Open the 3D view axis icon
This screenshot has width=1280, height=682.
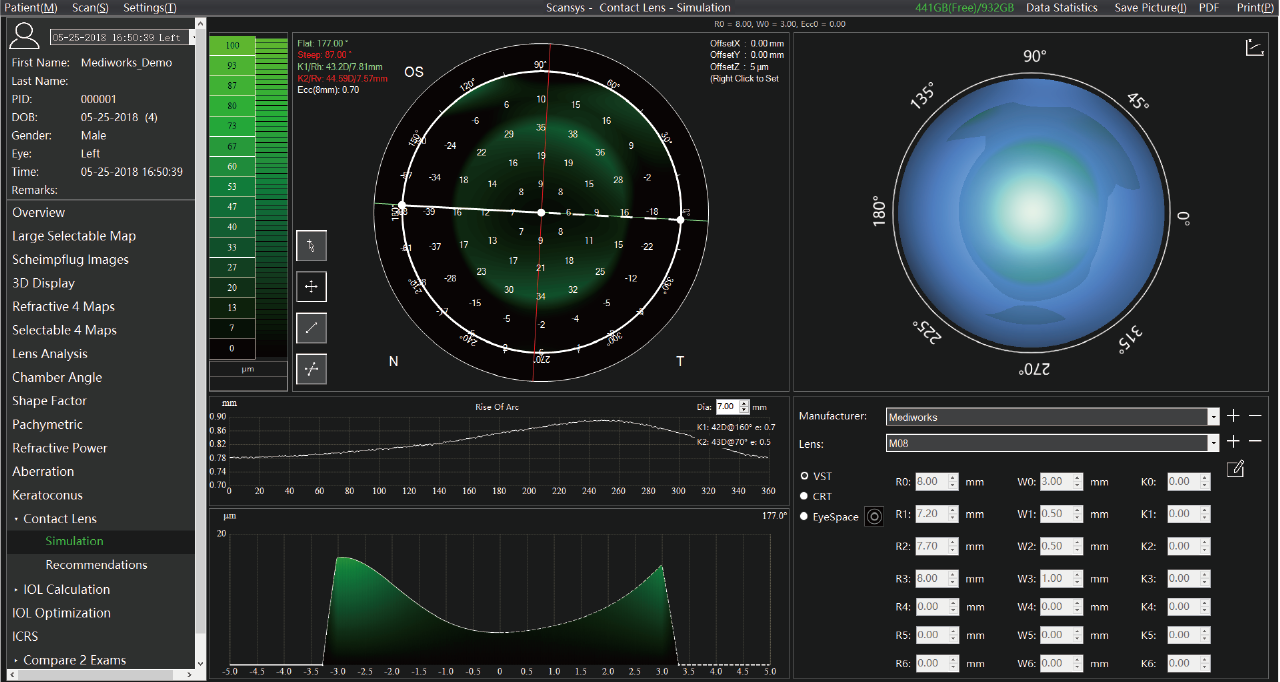[x=1254, y=48]
